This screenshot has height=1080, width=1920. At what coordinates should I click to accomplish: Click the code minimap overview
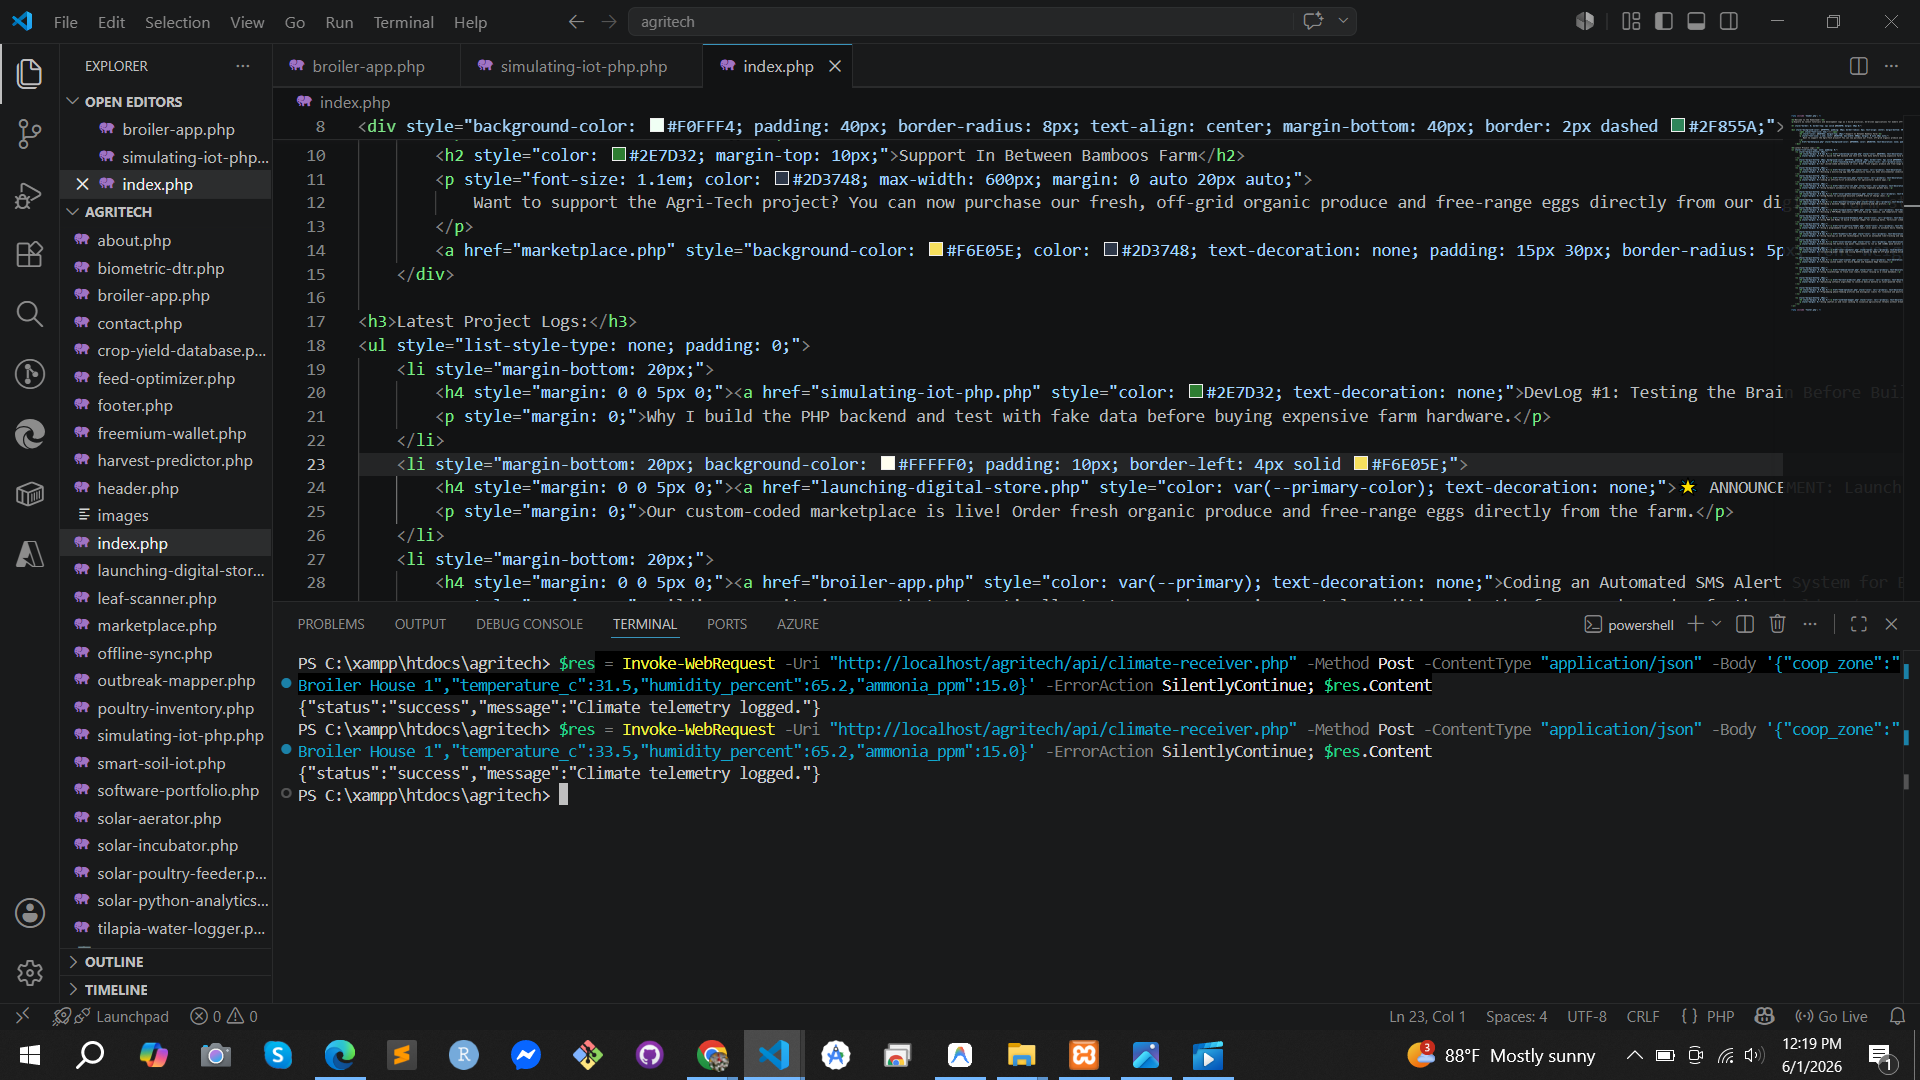click(x=1848, y=212)
